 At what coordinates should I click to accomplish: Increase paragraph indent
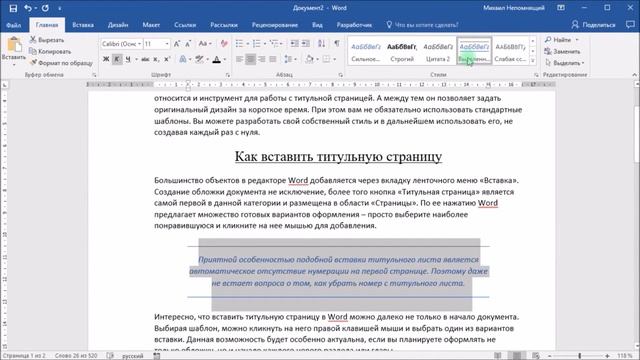(305, 44)
